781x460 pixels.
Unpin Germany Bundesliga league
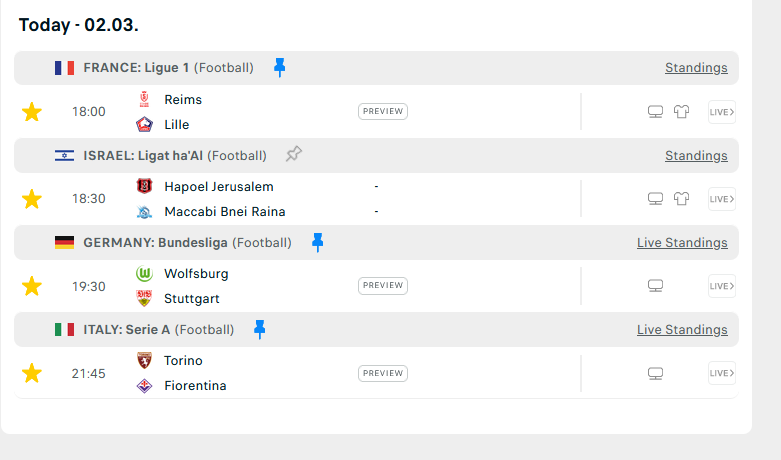point(317,242)
